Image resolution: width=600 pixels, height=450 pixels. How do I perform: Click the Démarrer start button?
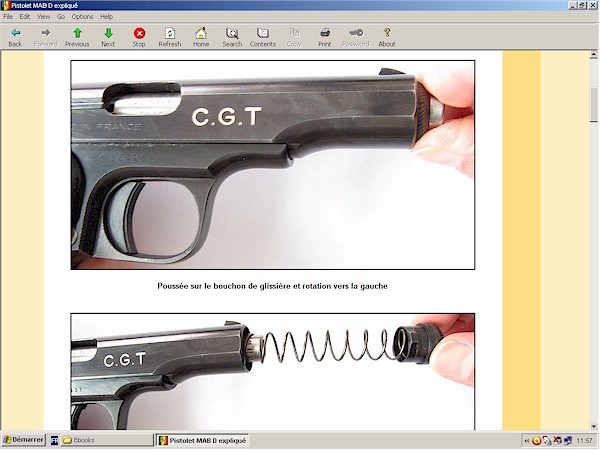(23, 440)
